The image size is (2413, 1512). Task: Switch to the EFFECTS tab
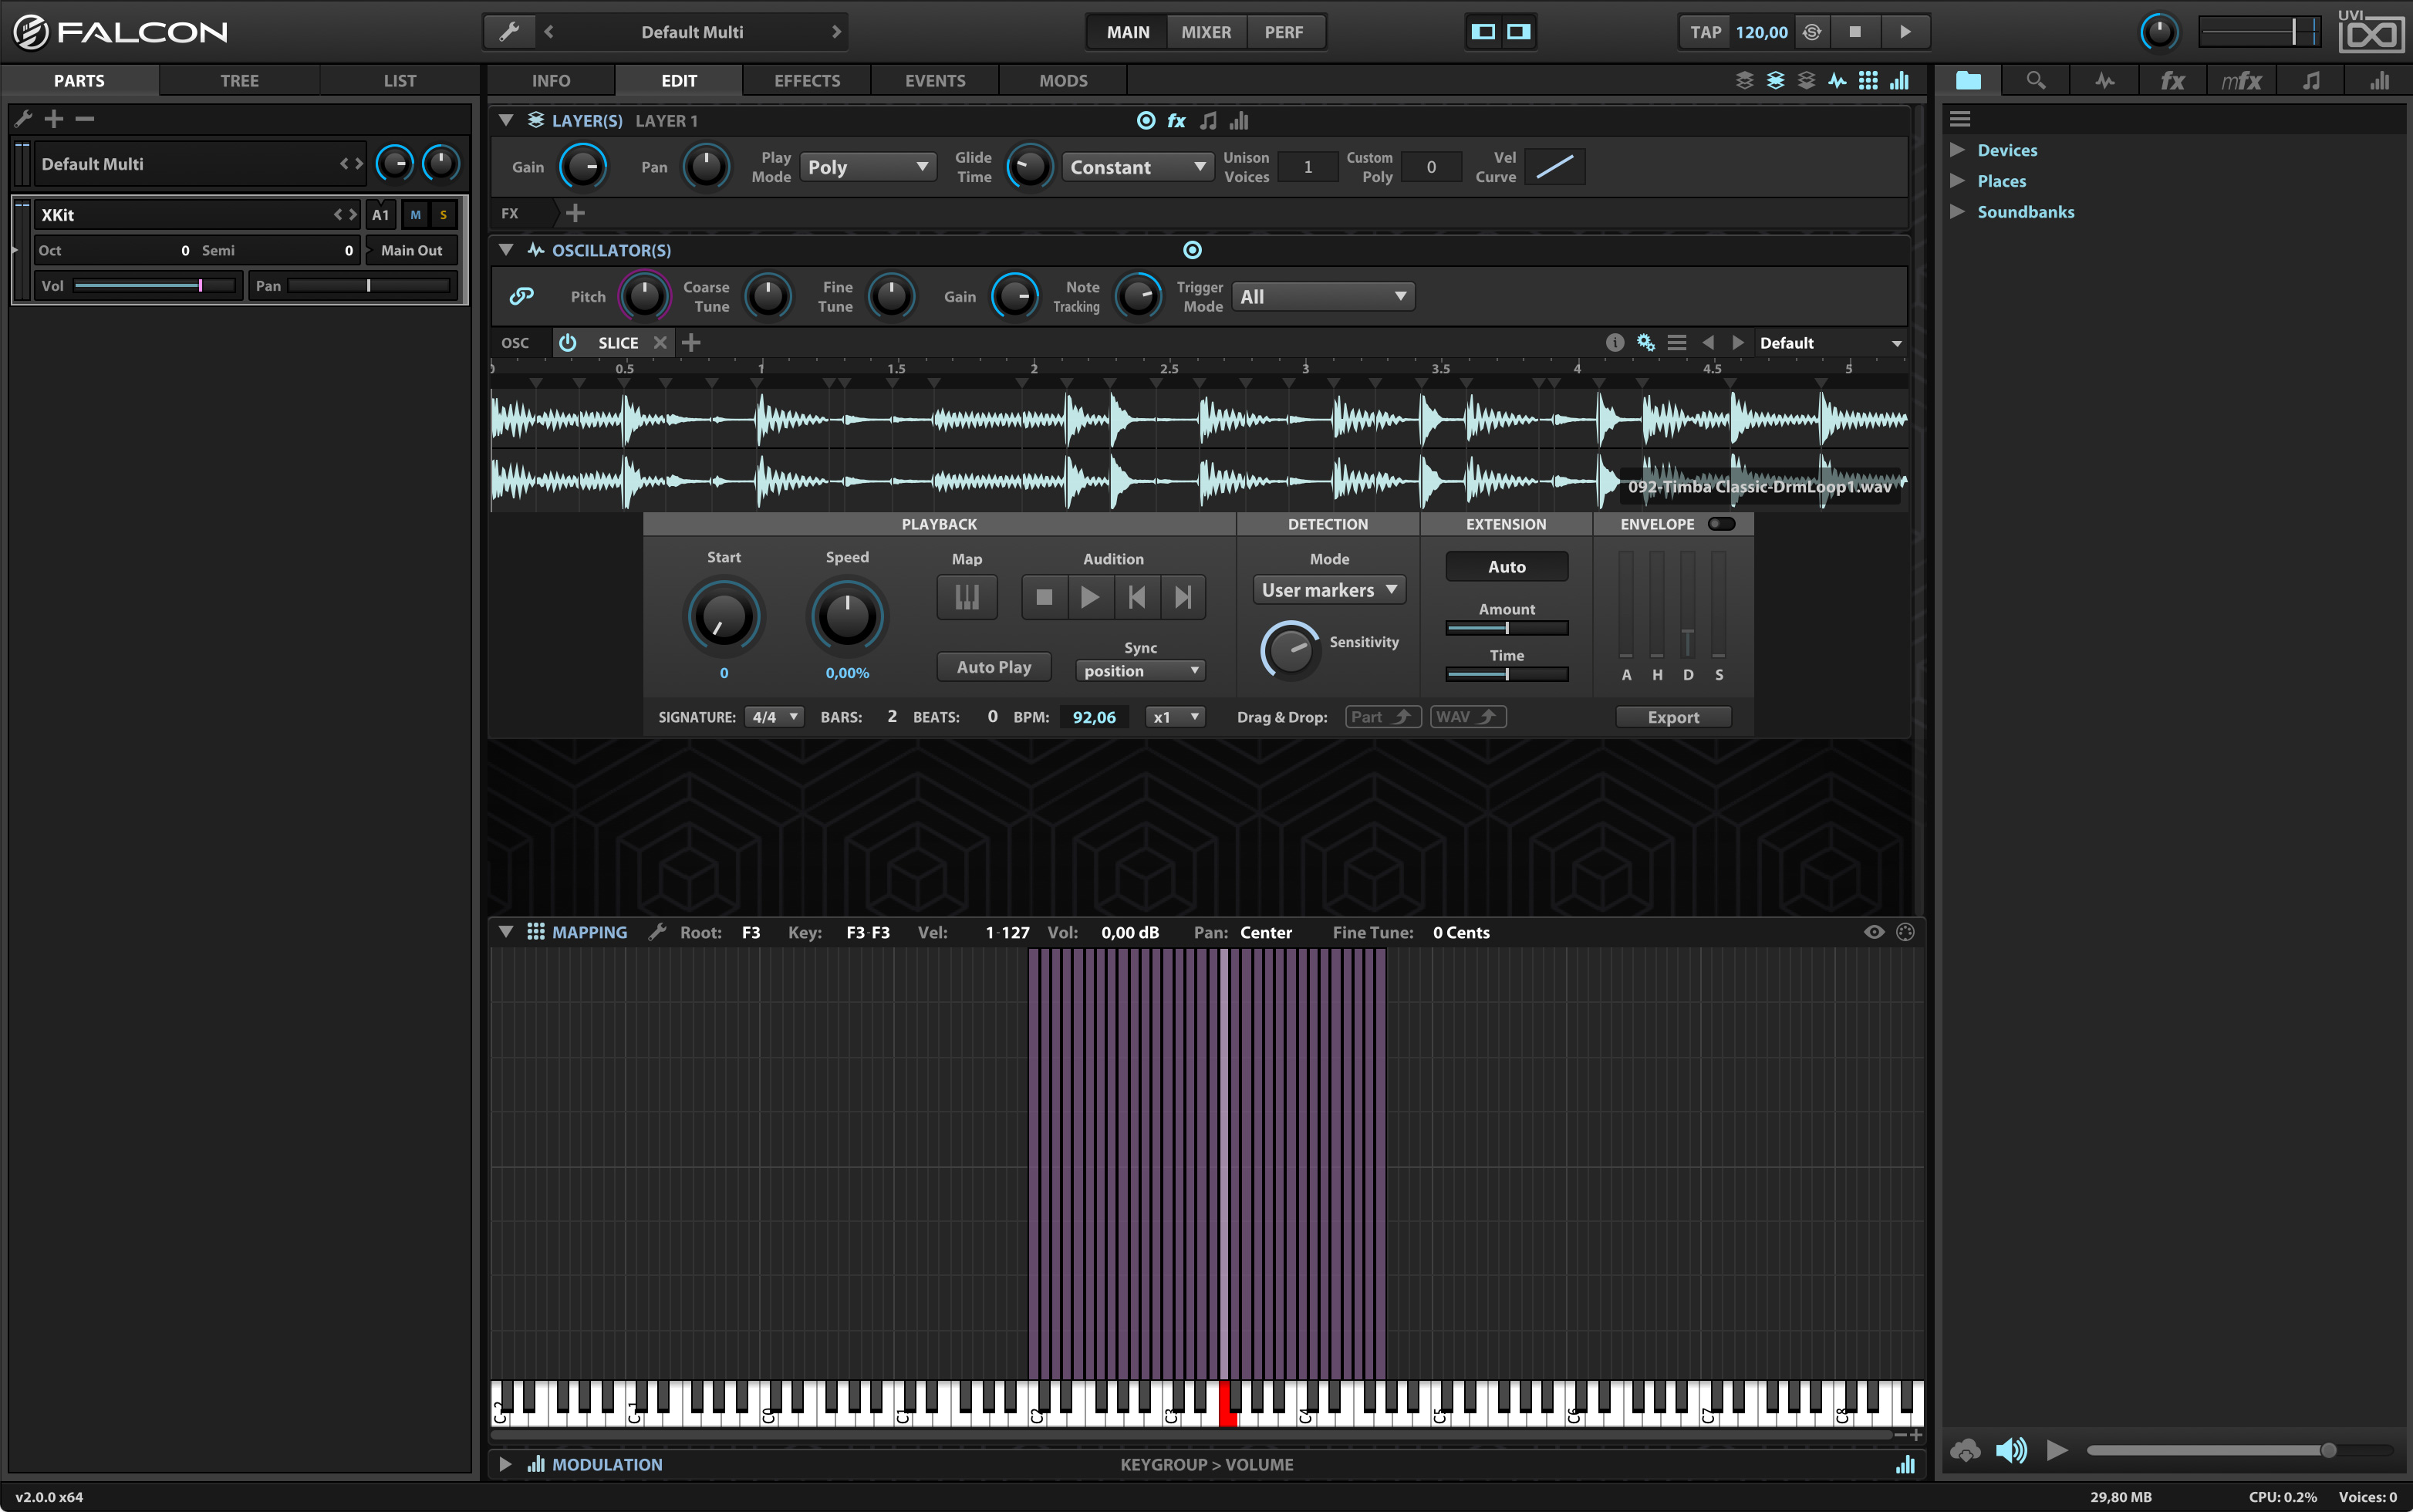(807, 81)
